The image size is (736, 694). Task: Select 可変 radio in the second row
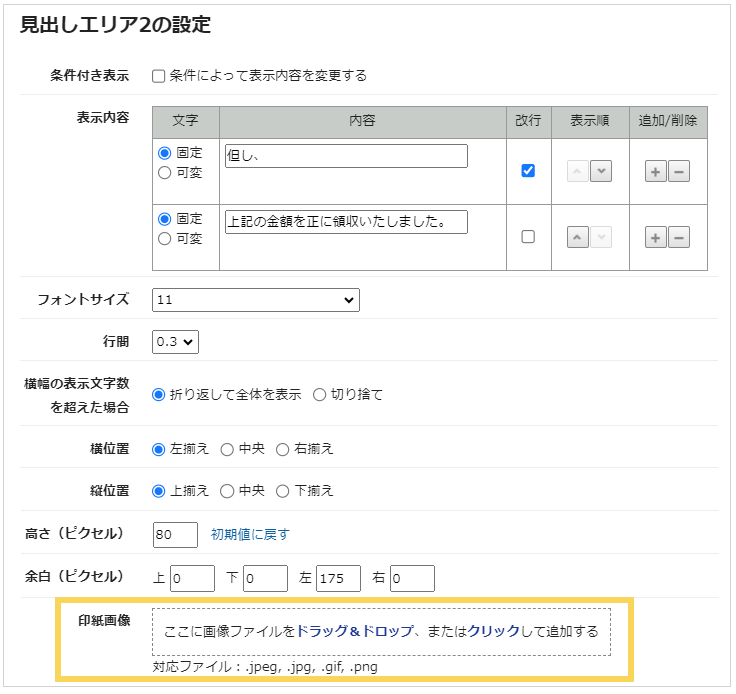(x=165, y=239)
